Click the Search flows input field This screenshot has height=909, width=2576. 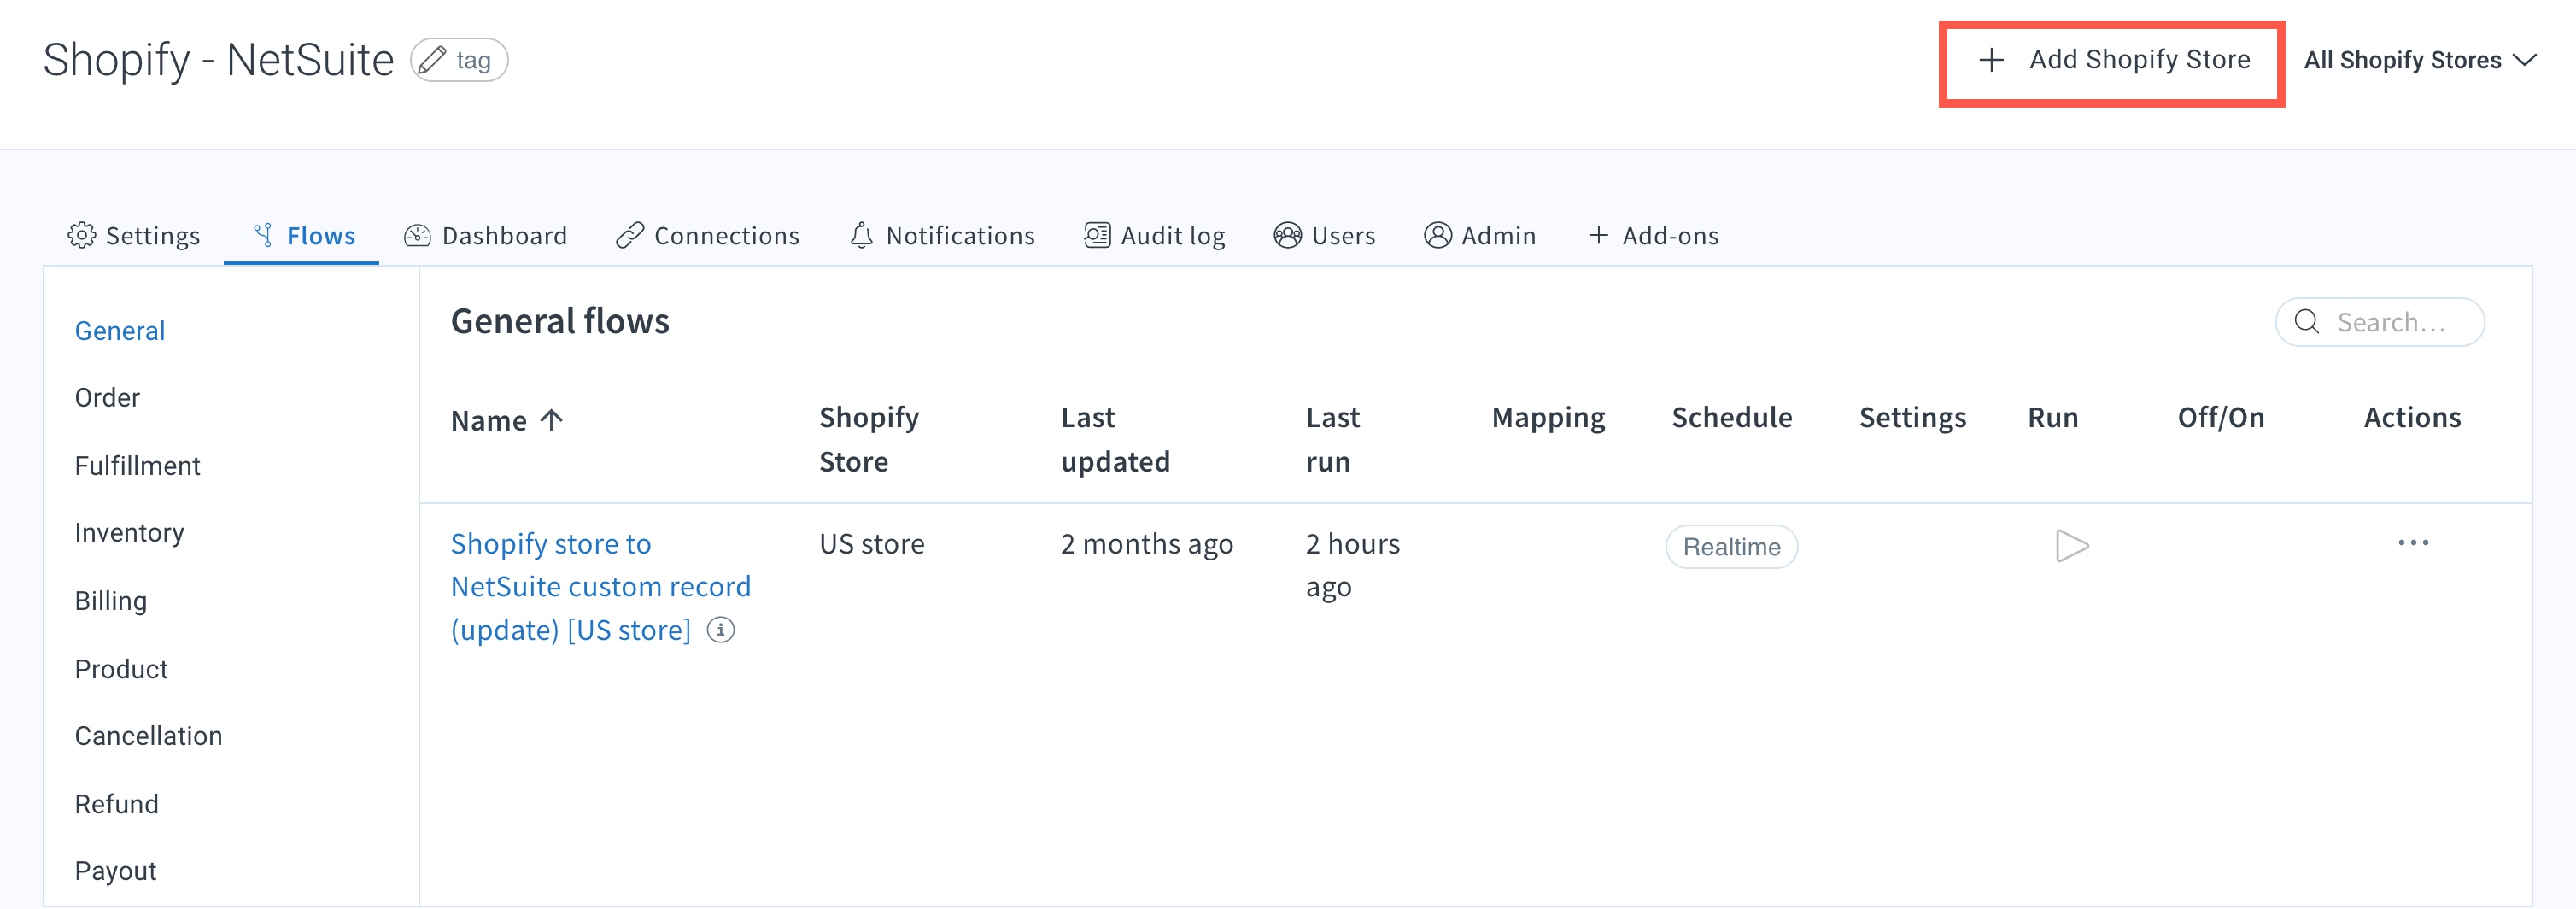click(2379, 322)
